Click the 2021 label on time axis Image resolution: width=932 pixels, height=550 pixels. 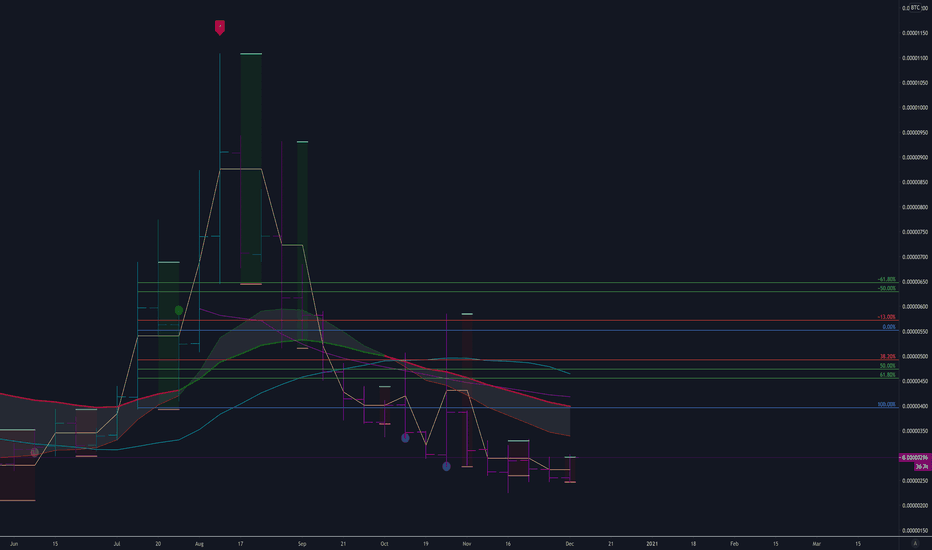(x=652, y=543)
